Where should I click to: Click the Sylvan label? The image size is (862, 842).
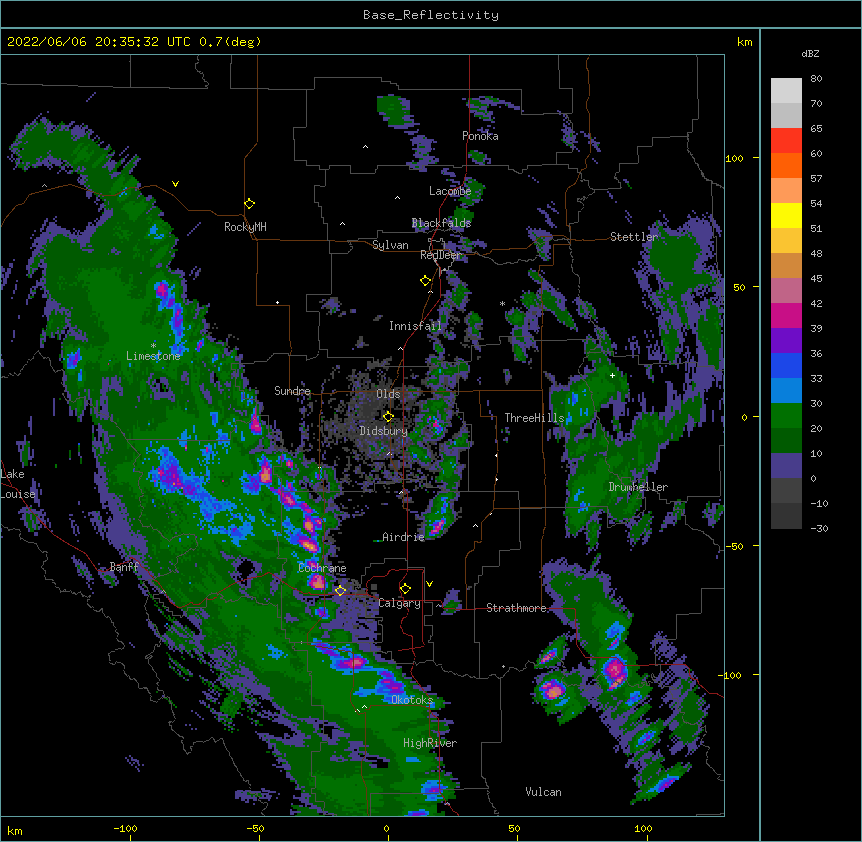pyautogui.click(x=390, y=245)
